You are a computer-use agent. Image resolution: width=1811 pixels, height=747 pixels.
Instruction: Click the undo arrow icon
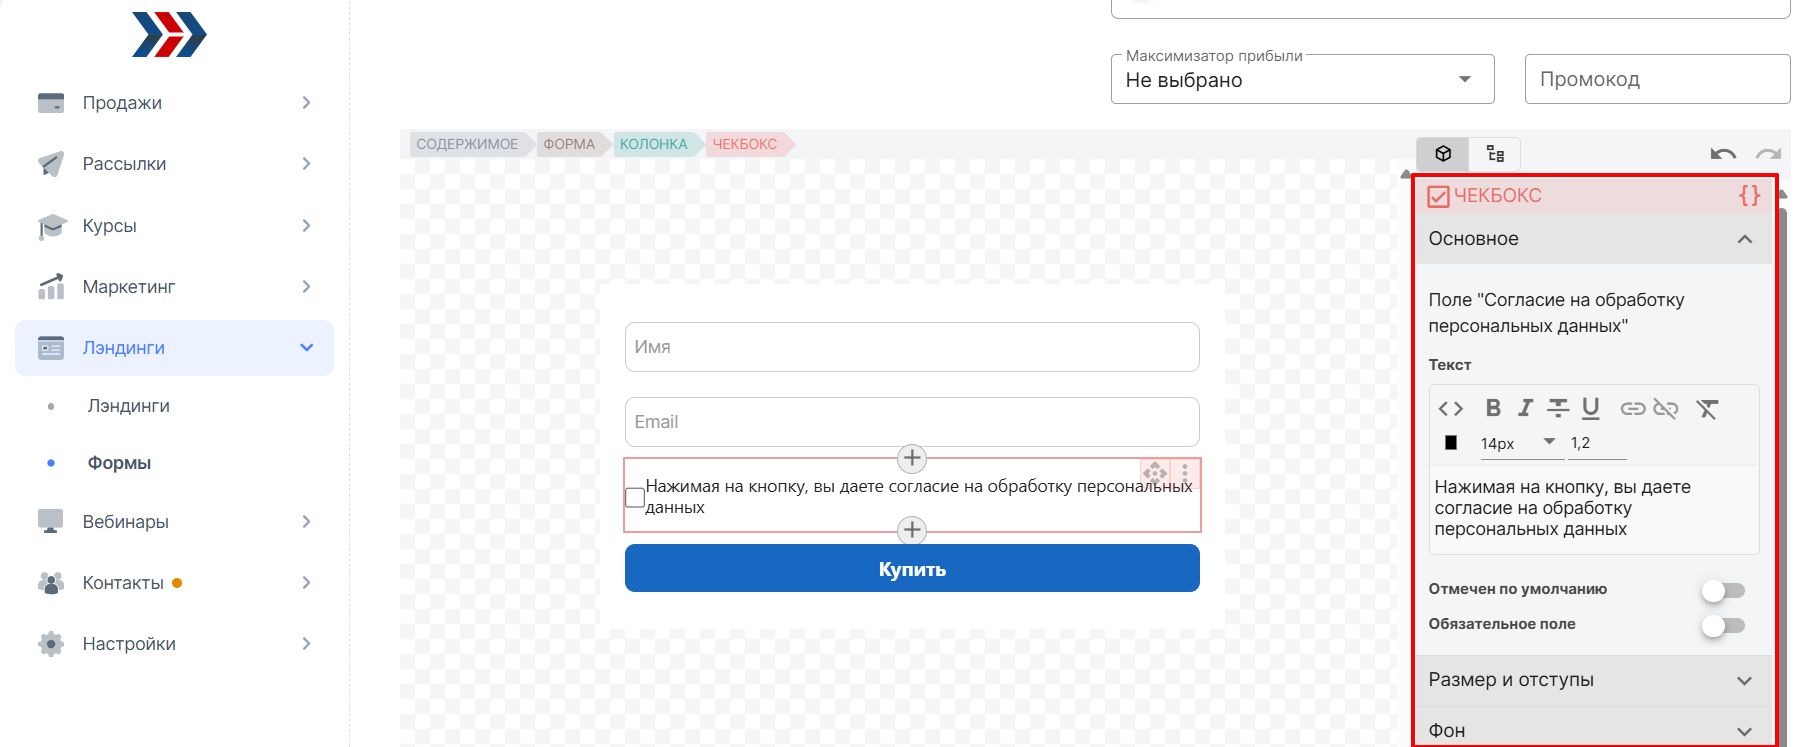pos(1723,154)
